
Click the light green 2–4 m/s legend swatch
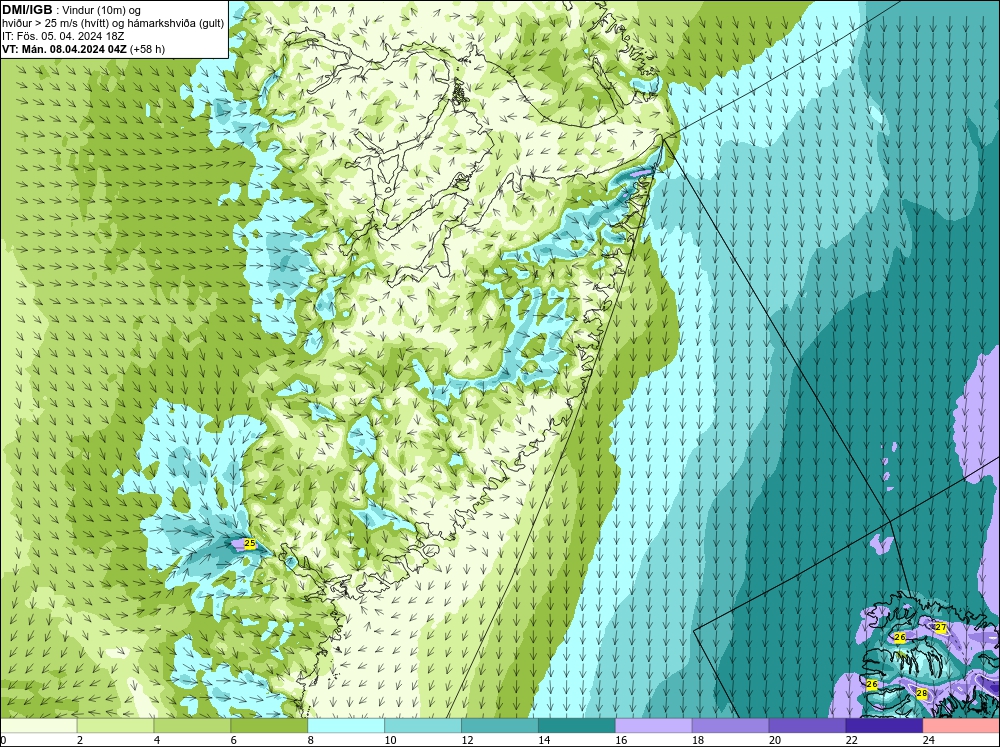[115, 726]
